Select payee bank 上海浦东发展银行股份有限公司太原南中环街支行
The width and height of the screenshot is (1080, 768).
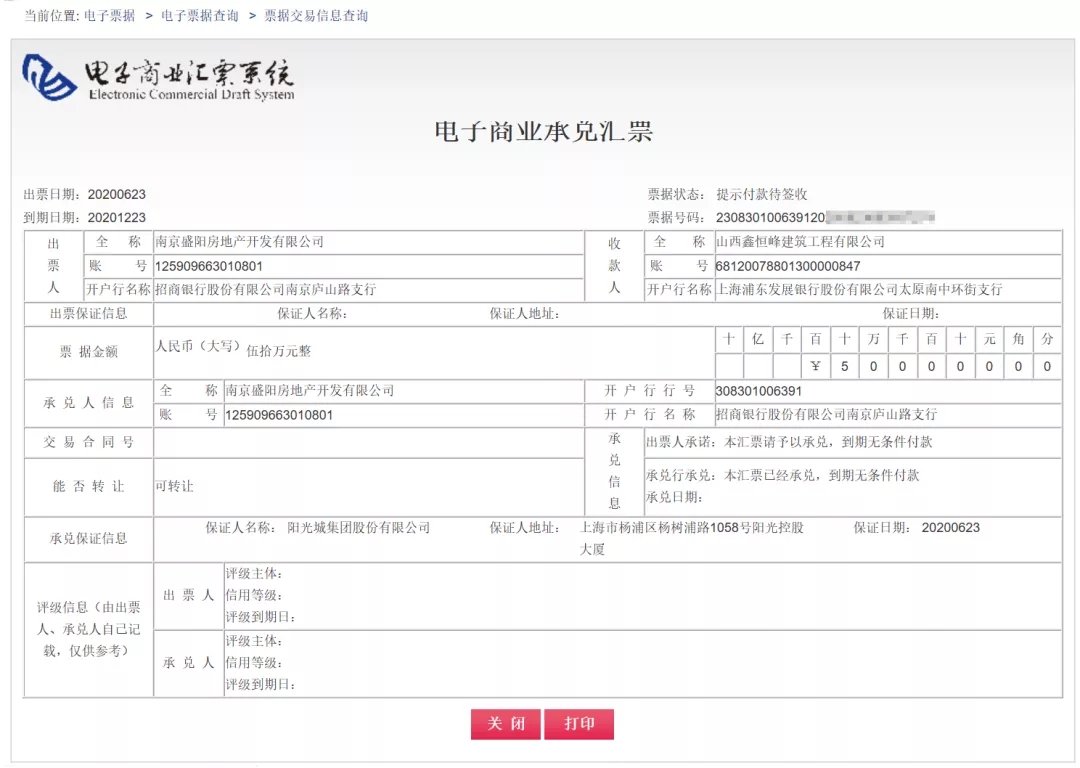point(859,289)
